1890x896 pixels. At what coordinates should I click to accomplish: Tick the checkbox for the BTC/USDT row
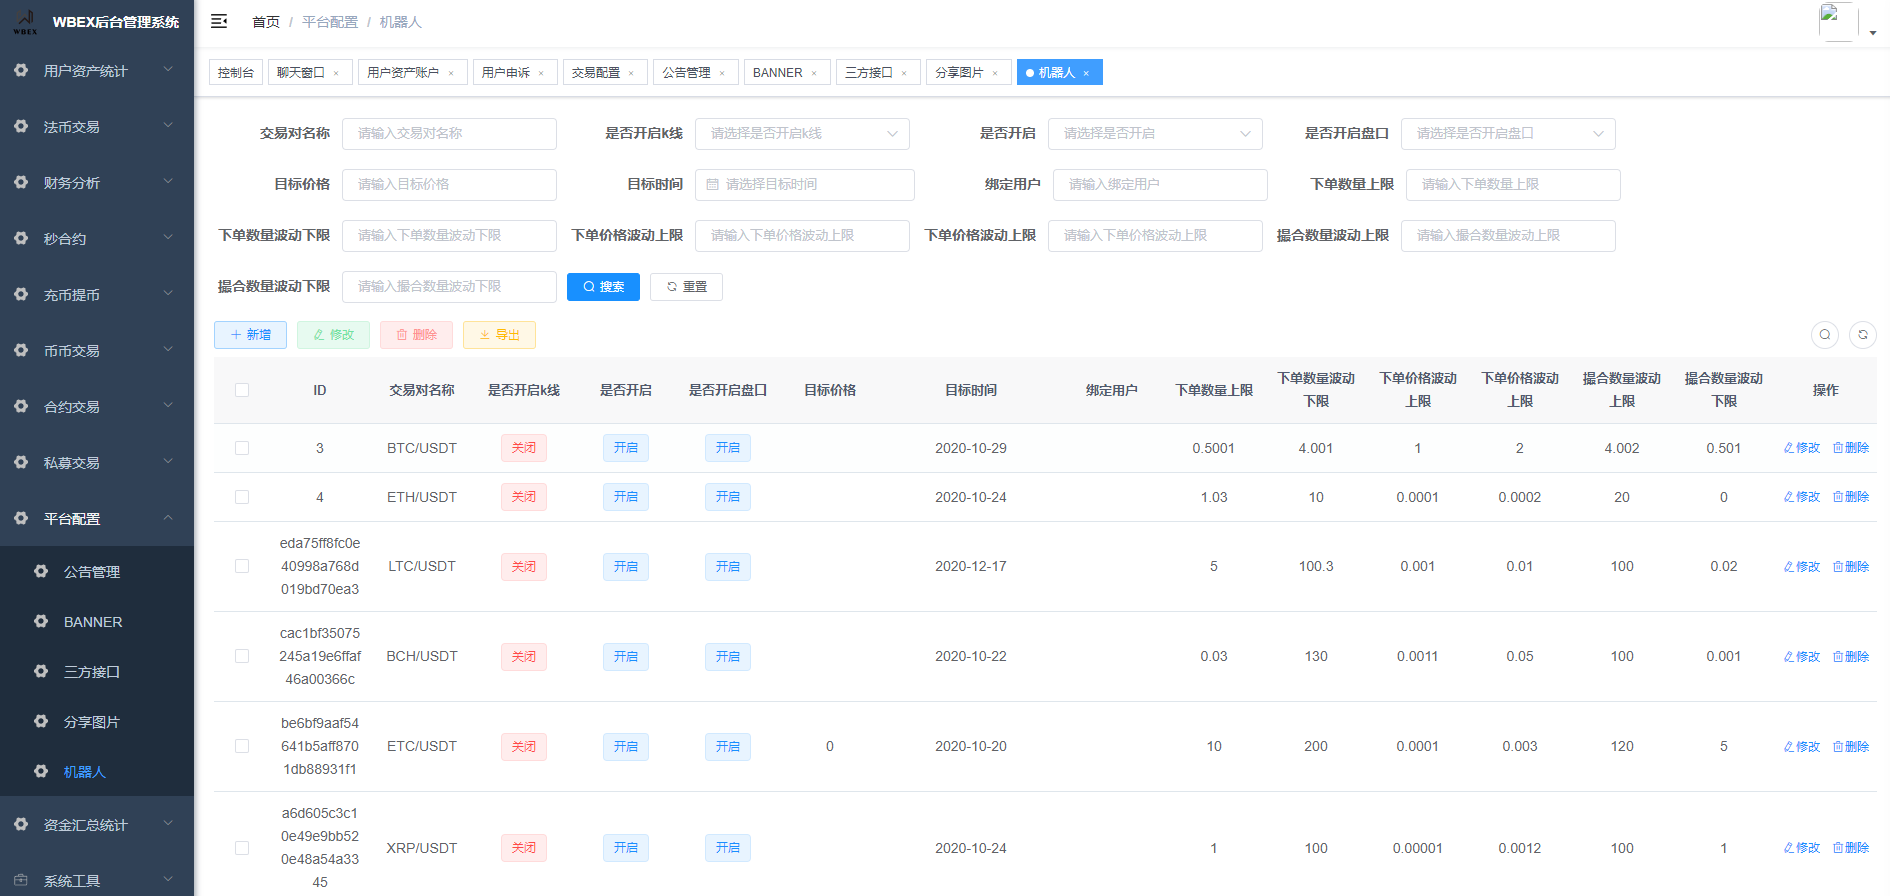[242, 448]
